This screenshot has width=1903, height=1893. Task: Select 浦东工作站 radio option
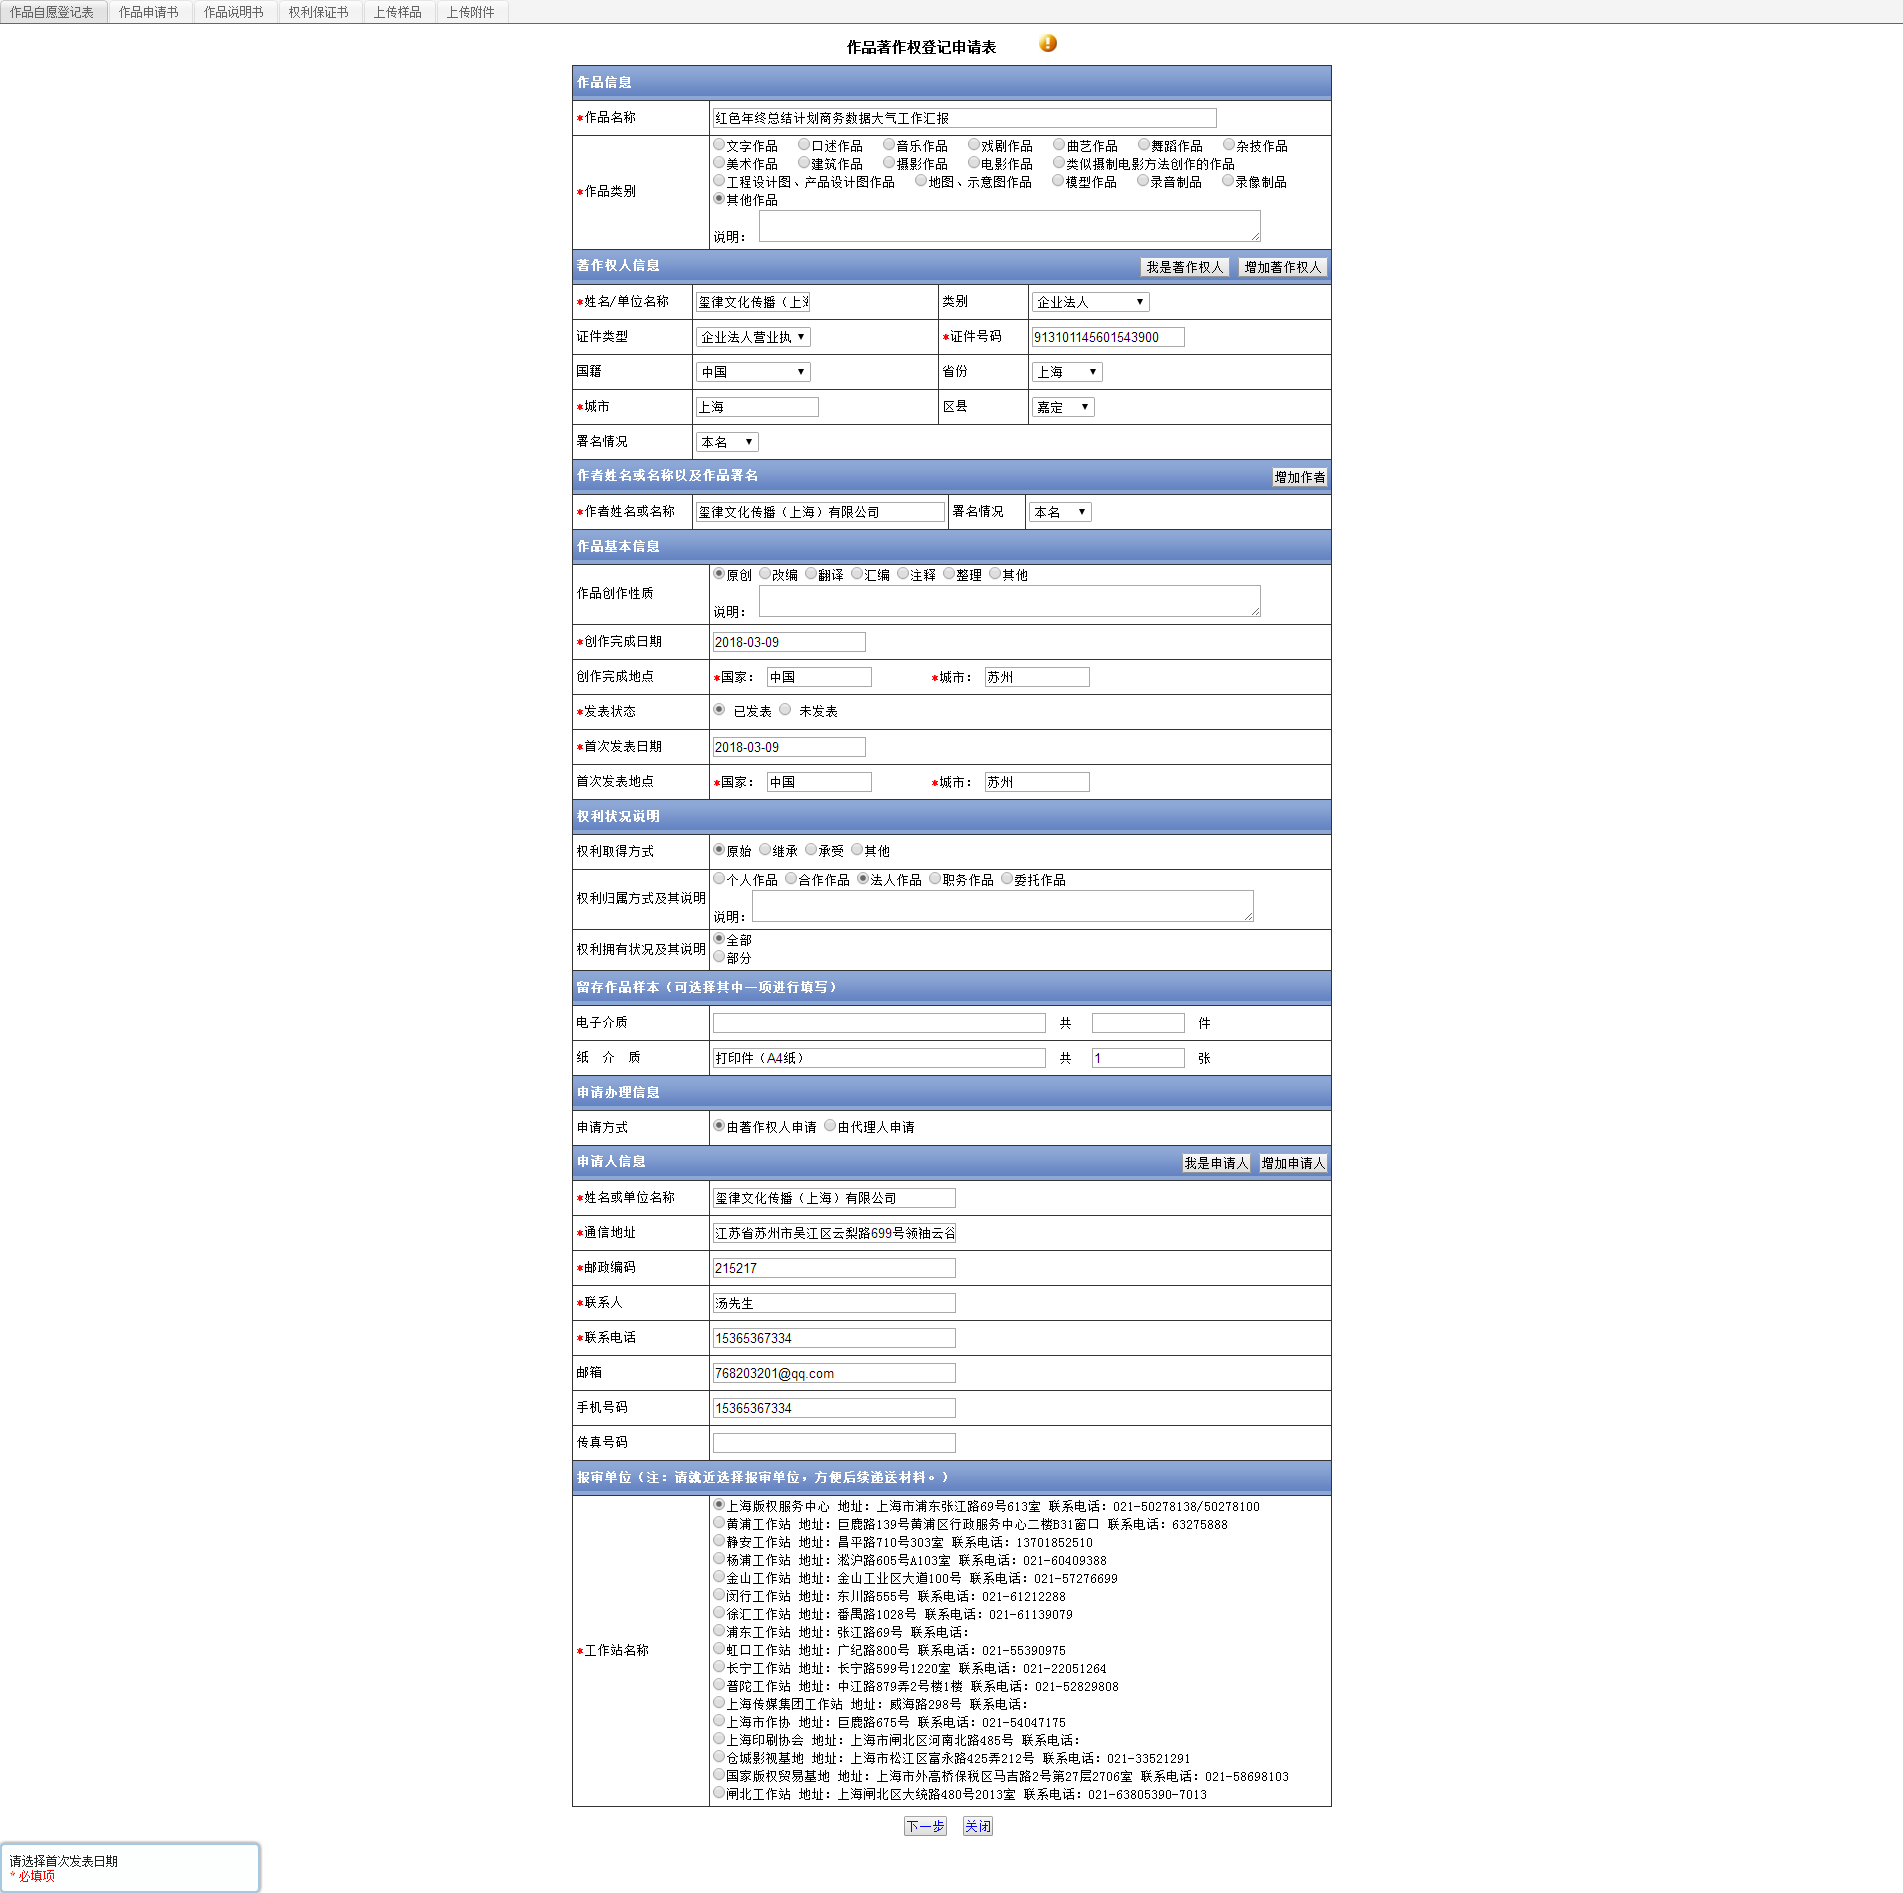(719, 1631)
